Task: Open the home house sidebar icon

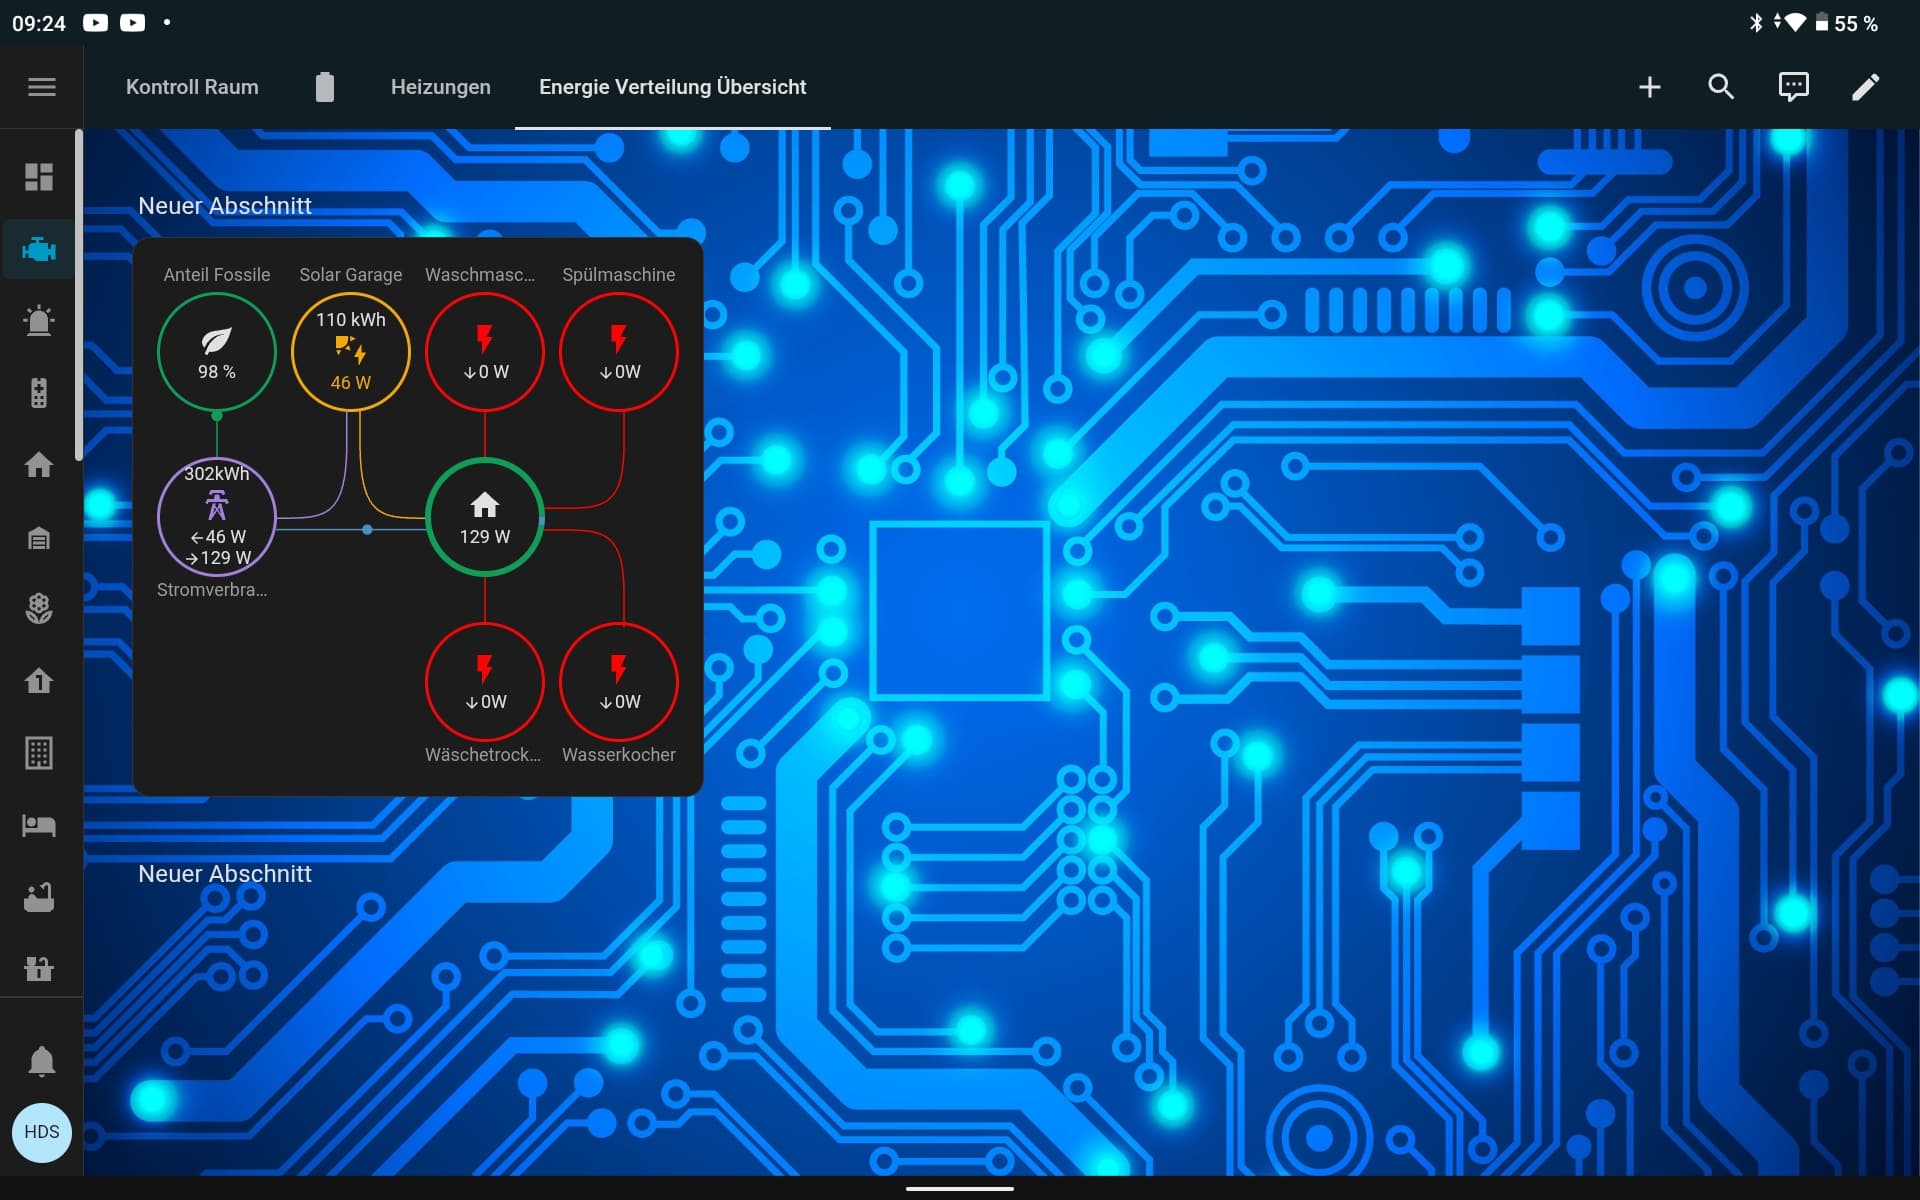Action: (39, 465)
